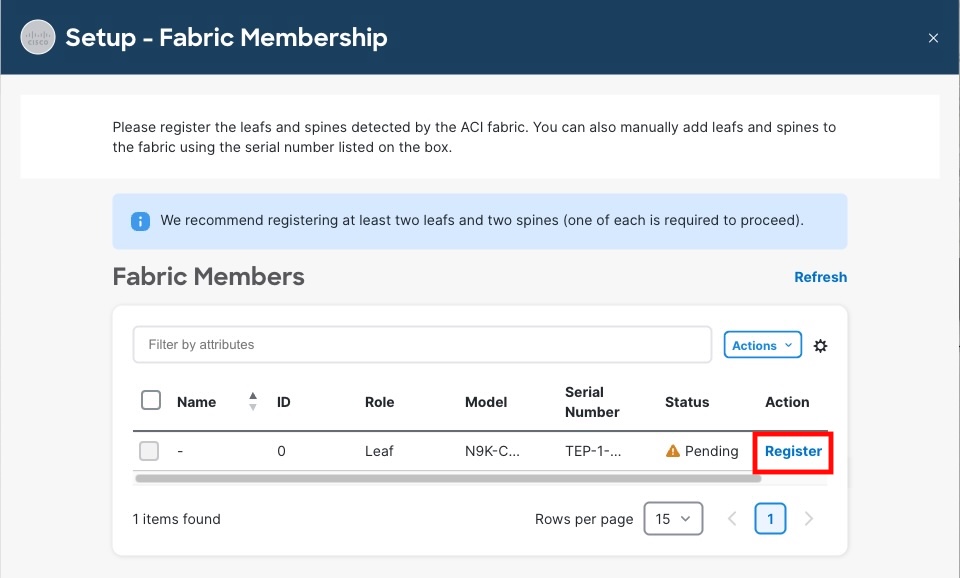960x578 pixels.
Task: Select the checkbox for the Leaf row
Action: 149,451
